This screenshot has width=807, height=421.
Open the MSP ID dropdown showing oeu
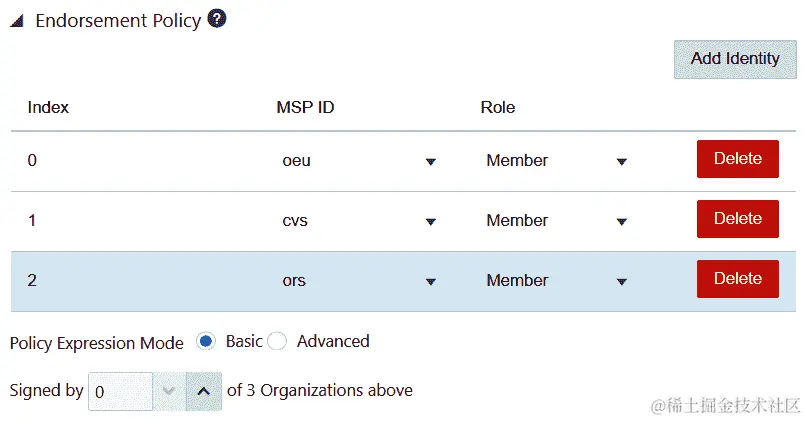[x=360, y=161]
